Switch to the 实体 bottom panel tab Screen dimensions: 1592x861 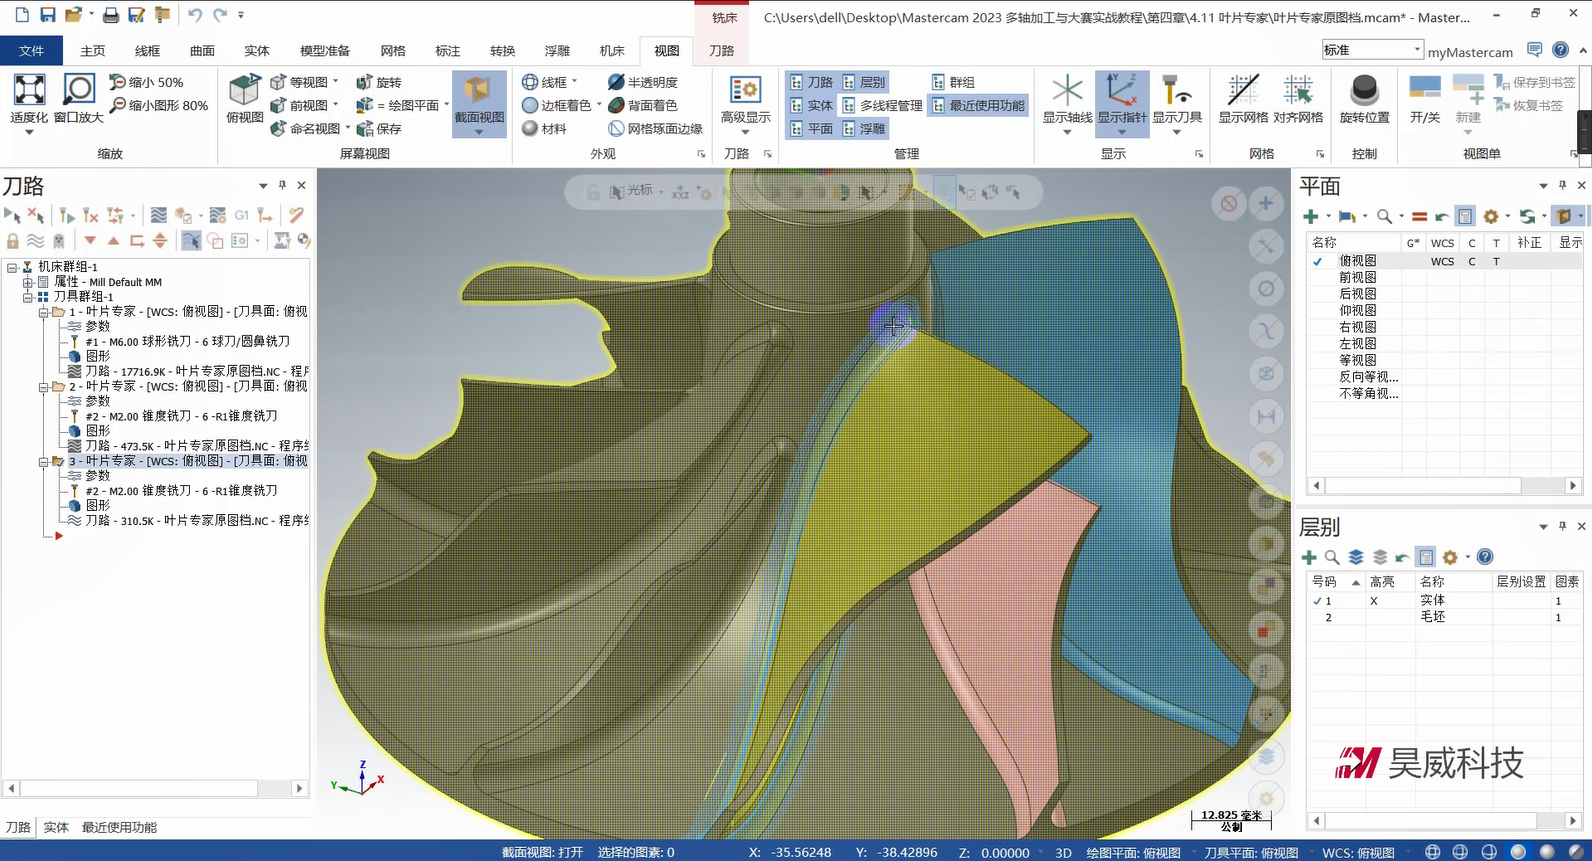[56, 827]
